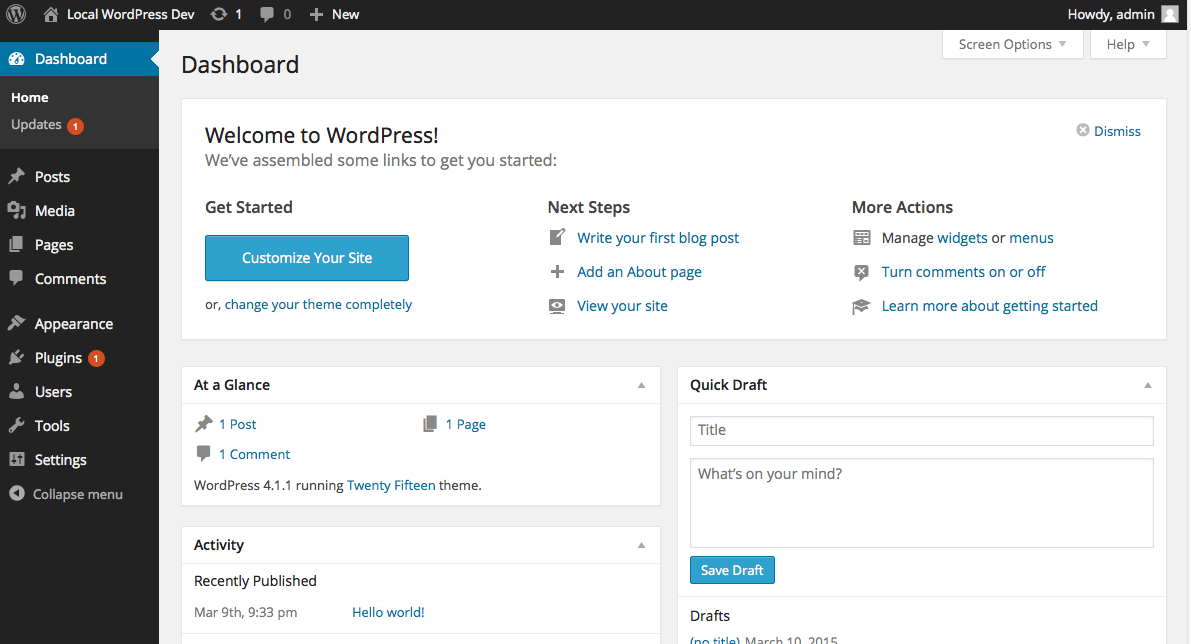Dismiss the Welcome to WordPress panel
This screenshot has height=644, width=1191.
point(1108,131)
